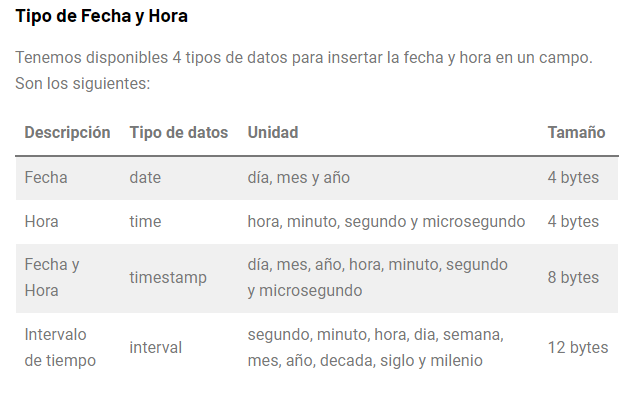Image resolution: width=630 pixels, height=403 pixels.
Task: Click 'hora, minuto, segundo y microsegundo' cell
Action: click(386, 222)
